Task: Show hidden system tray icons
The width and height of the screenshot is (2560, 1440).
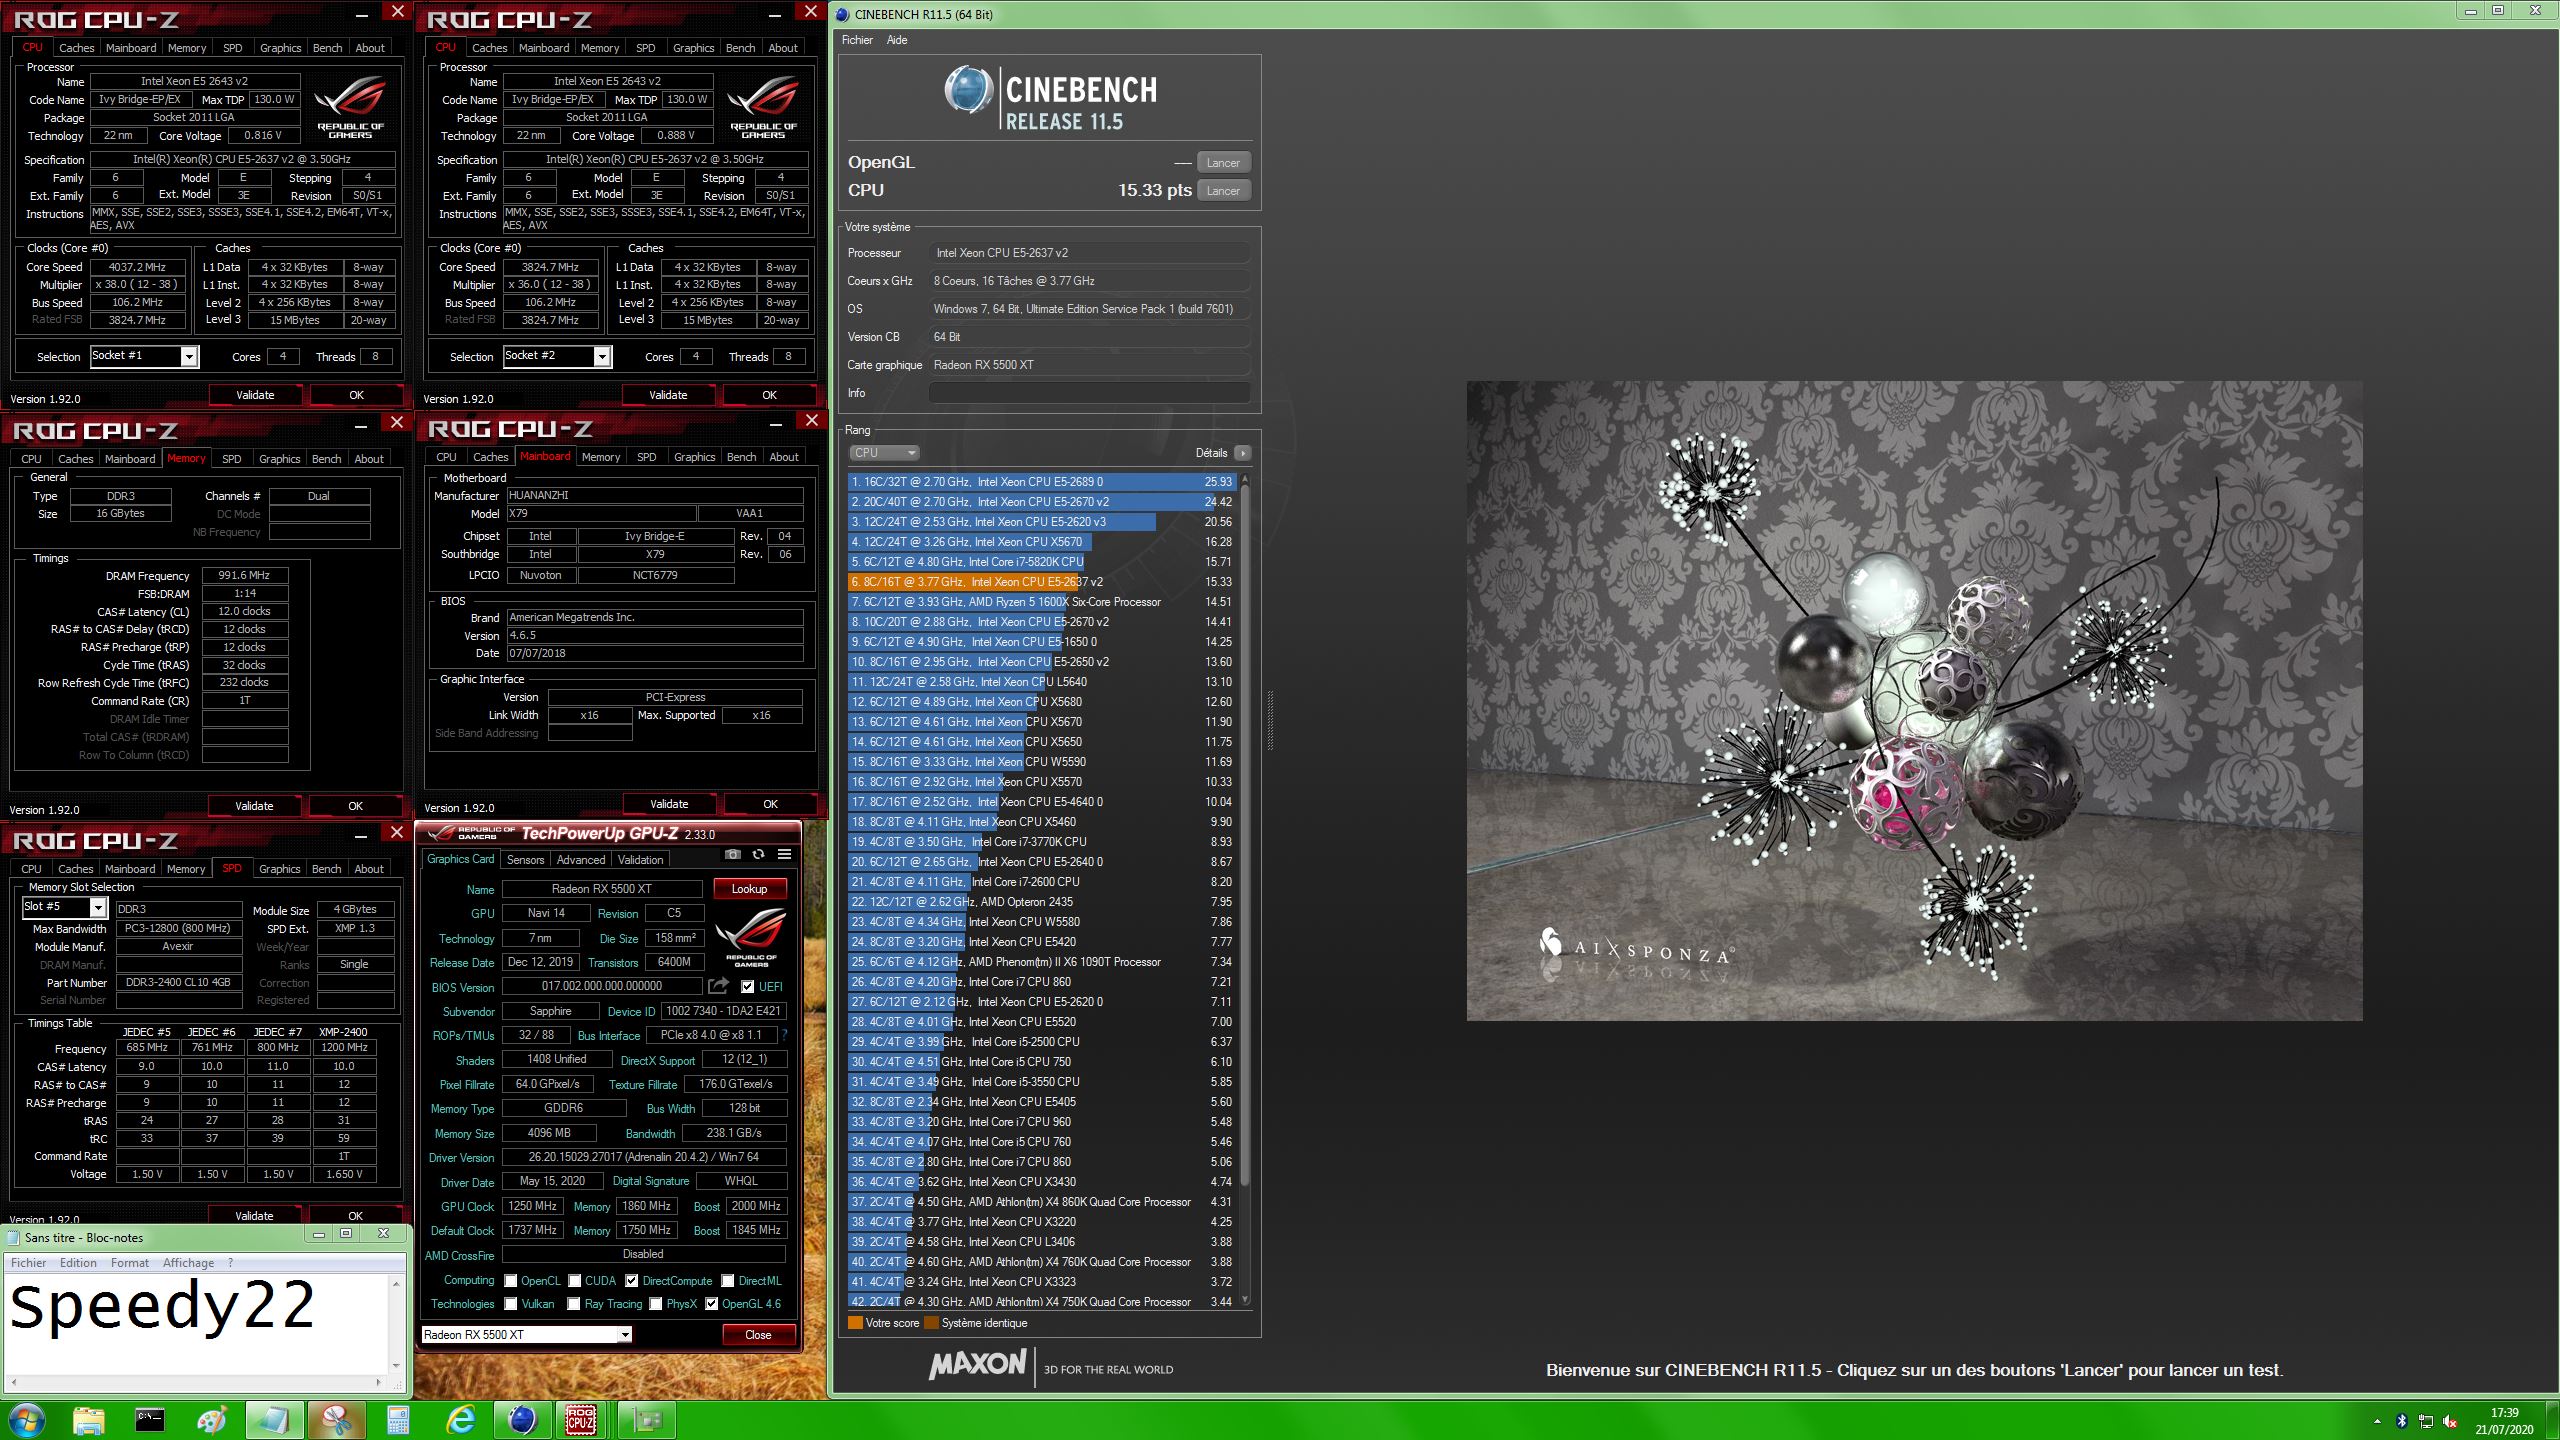Action: click(x=2377, y=1421)
